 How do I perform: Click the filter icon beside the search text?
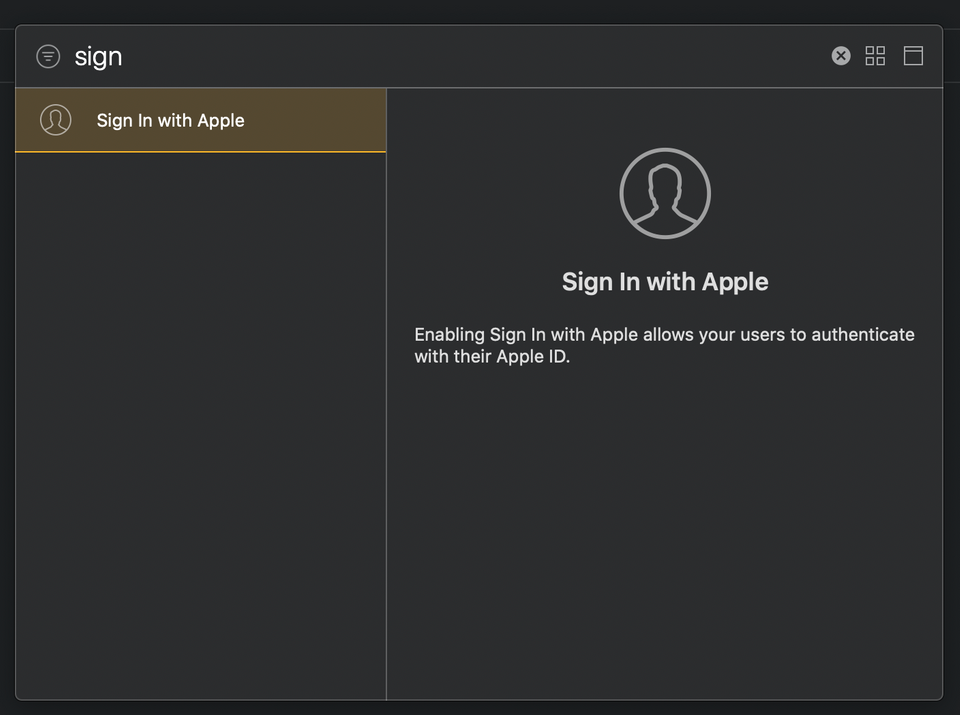click(48, 56)
